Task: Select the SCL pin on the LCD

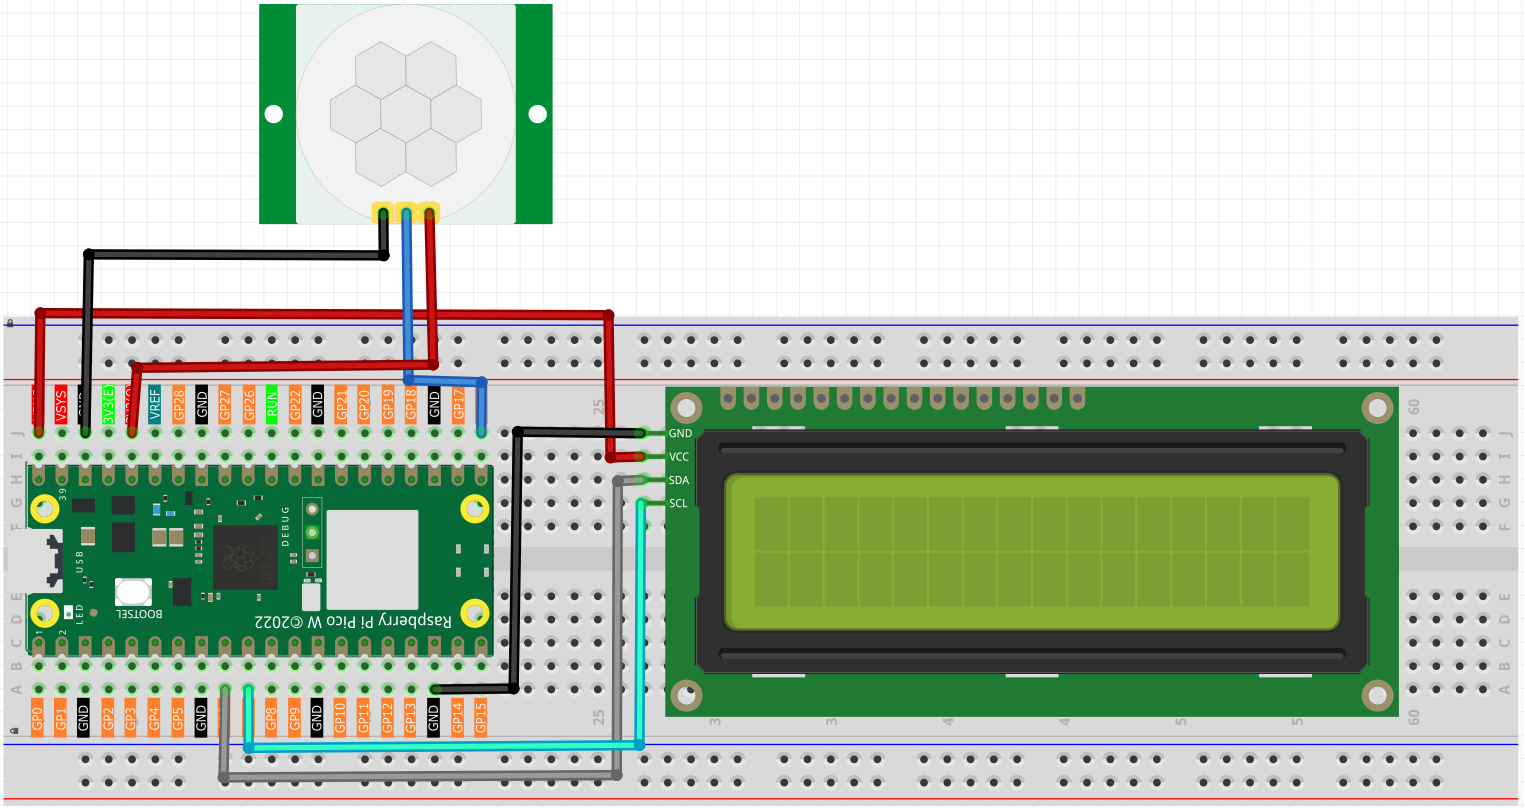Action: tap(678, 503)
